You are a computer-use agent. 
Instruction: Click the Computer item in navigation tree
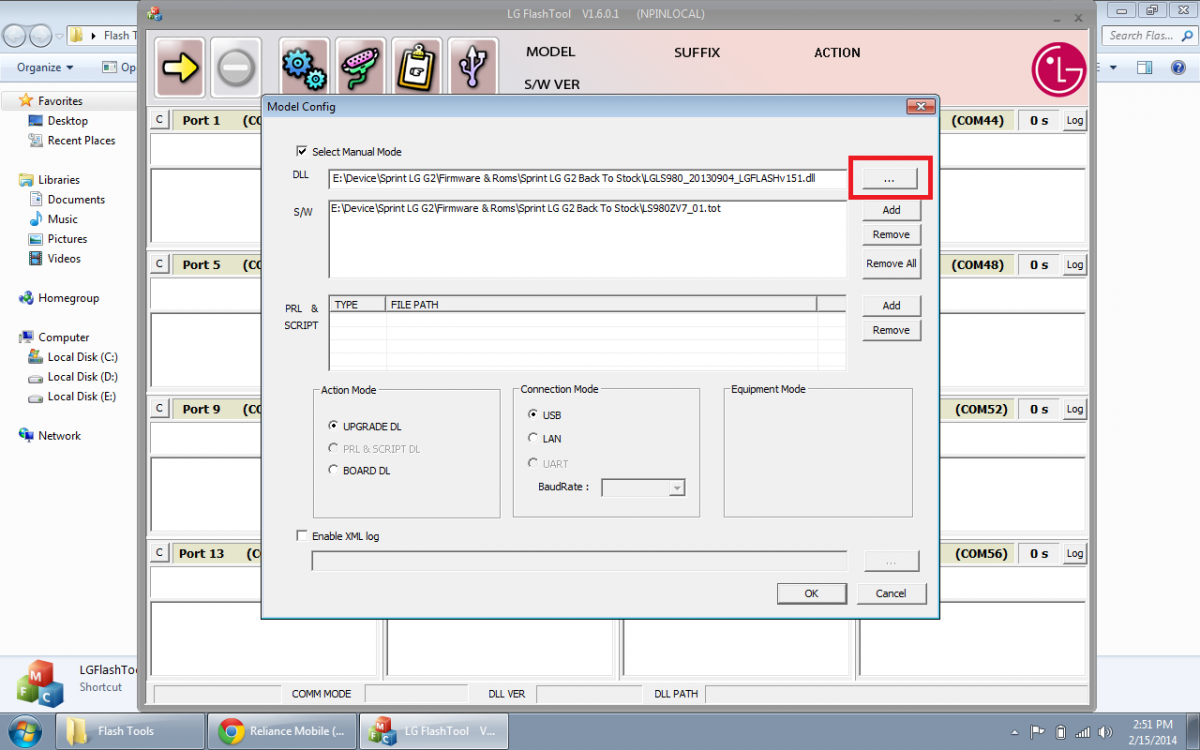(63, 337)
